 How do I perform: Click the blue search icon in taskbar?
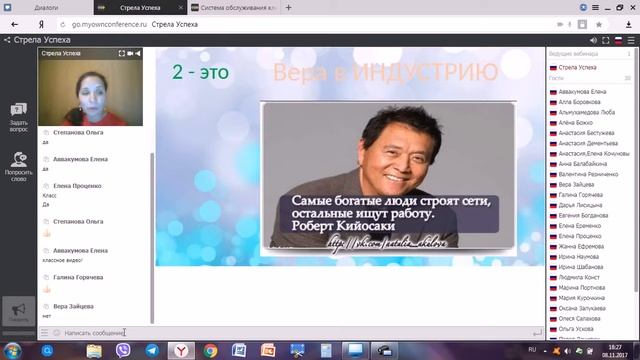(47, 351)
